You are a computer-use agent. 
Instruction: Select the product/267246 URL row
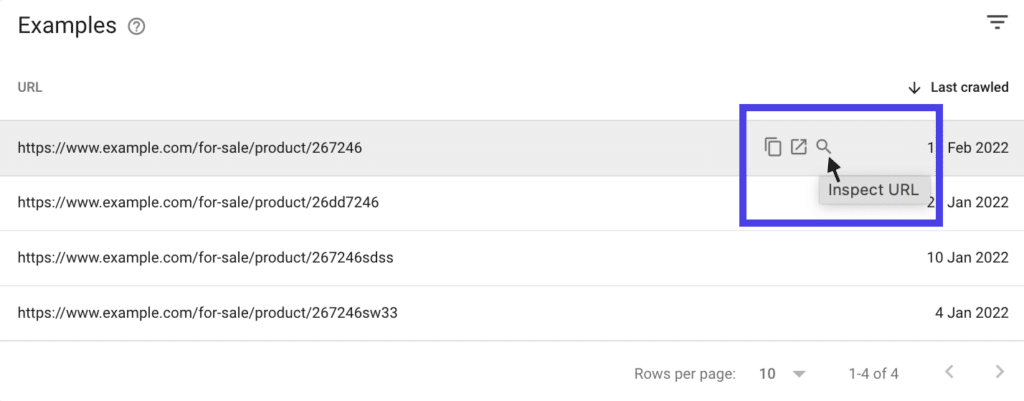coord(189,148)
